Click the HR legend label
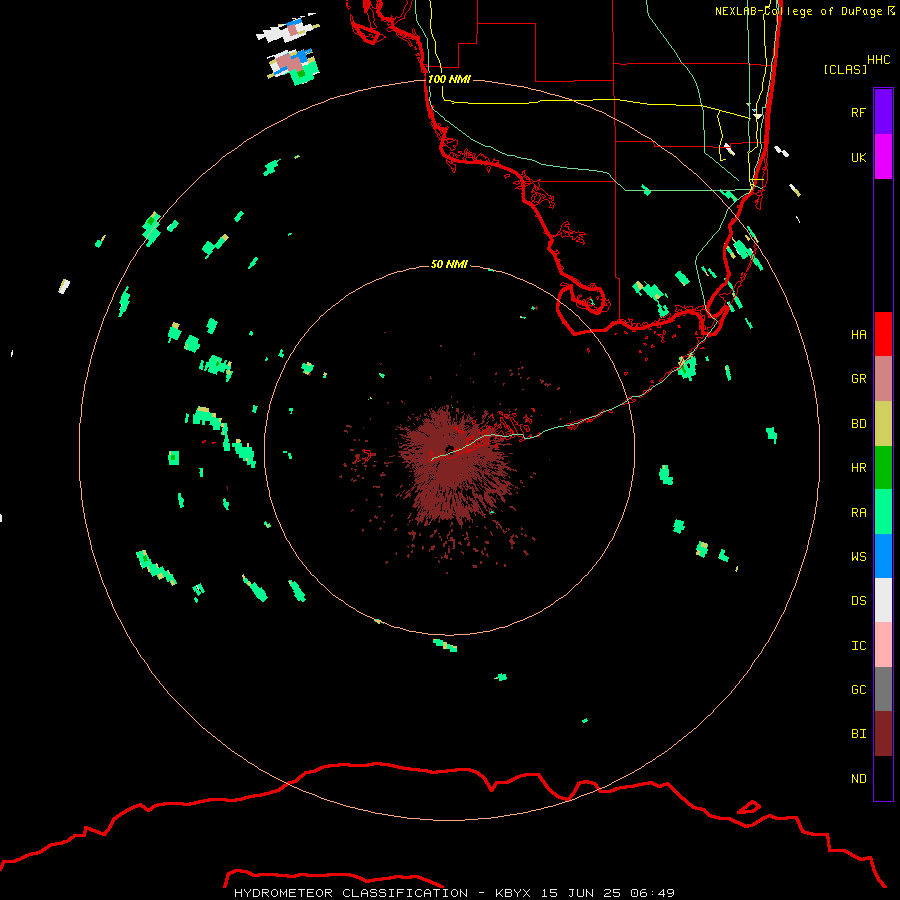 [858, 468]
